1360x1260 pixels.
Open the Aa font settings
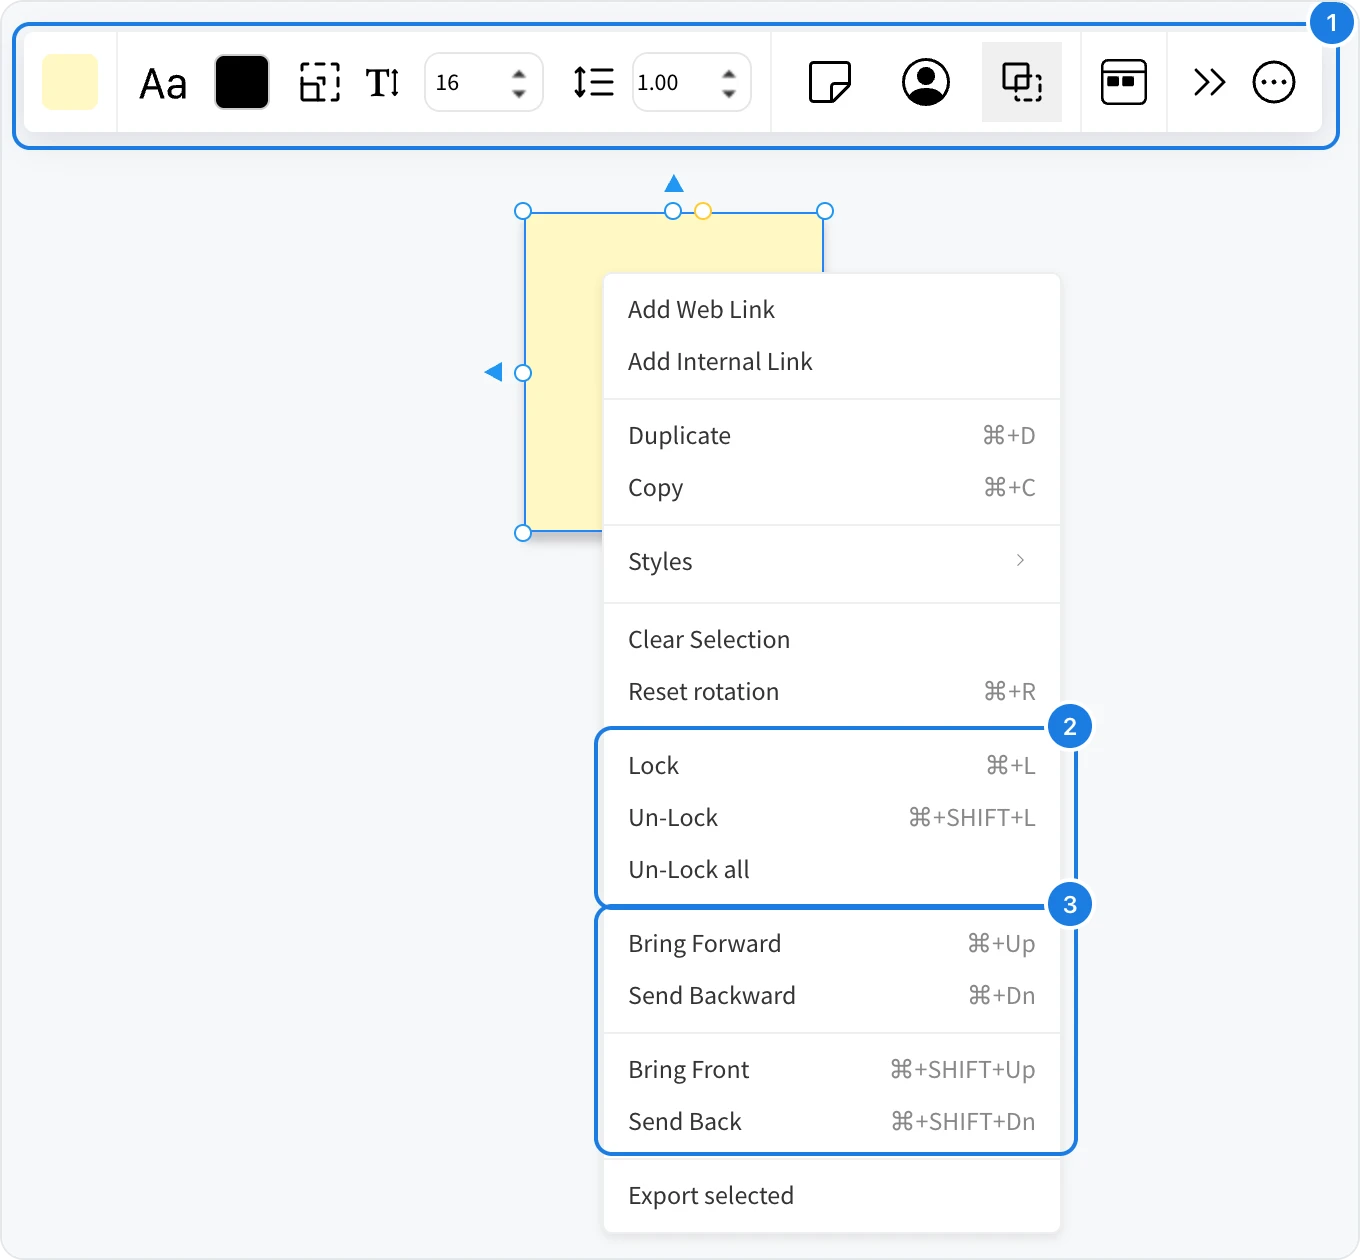click(x=163, y=84)
